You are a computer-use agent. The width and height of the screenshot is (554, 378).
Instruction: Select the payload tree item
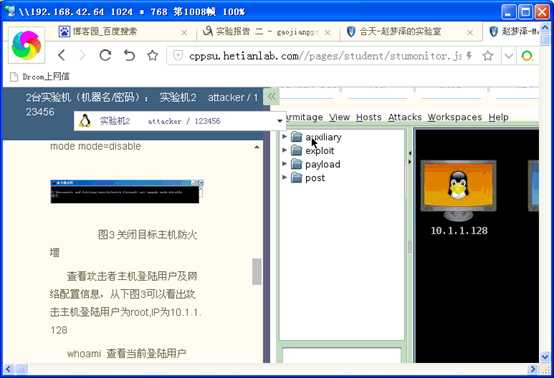(323, 164)
